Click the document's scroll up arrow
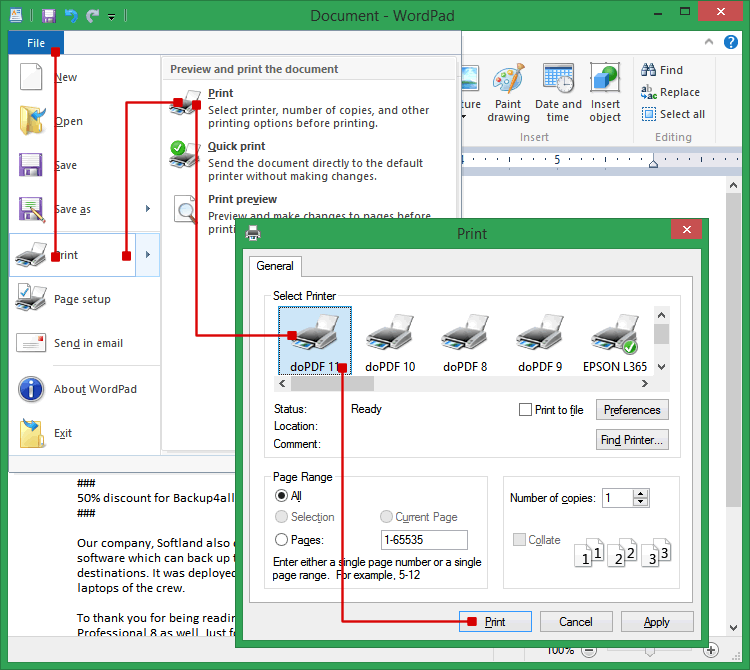750x670 pixels. [733, 185]
